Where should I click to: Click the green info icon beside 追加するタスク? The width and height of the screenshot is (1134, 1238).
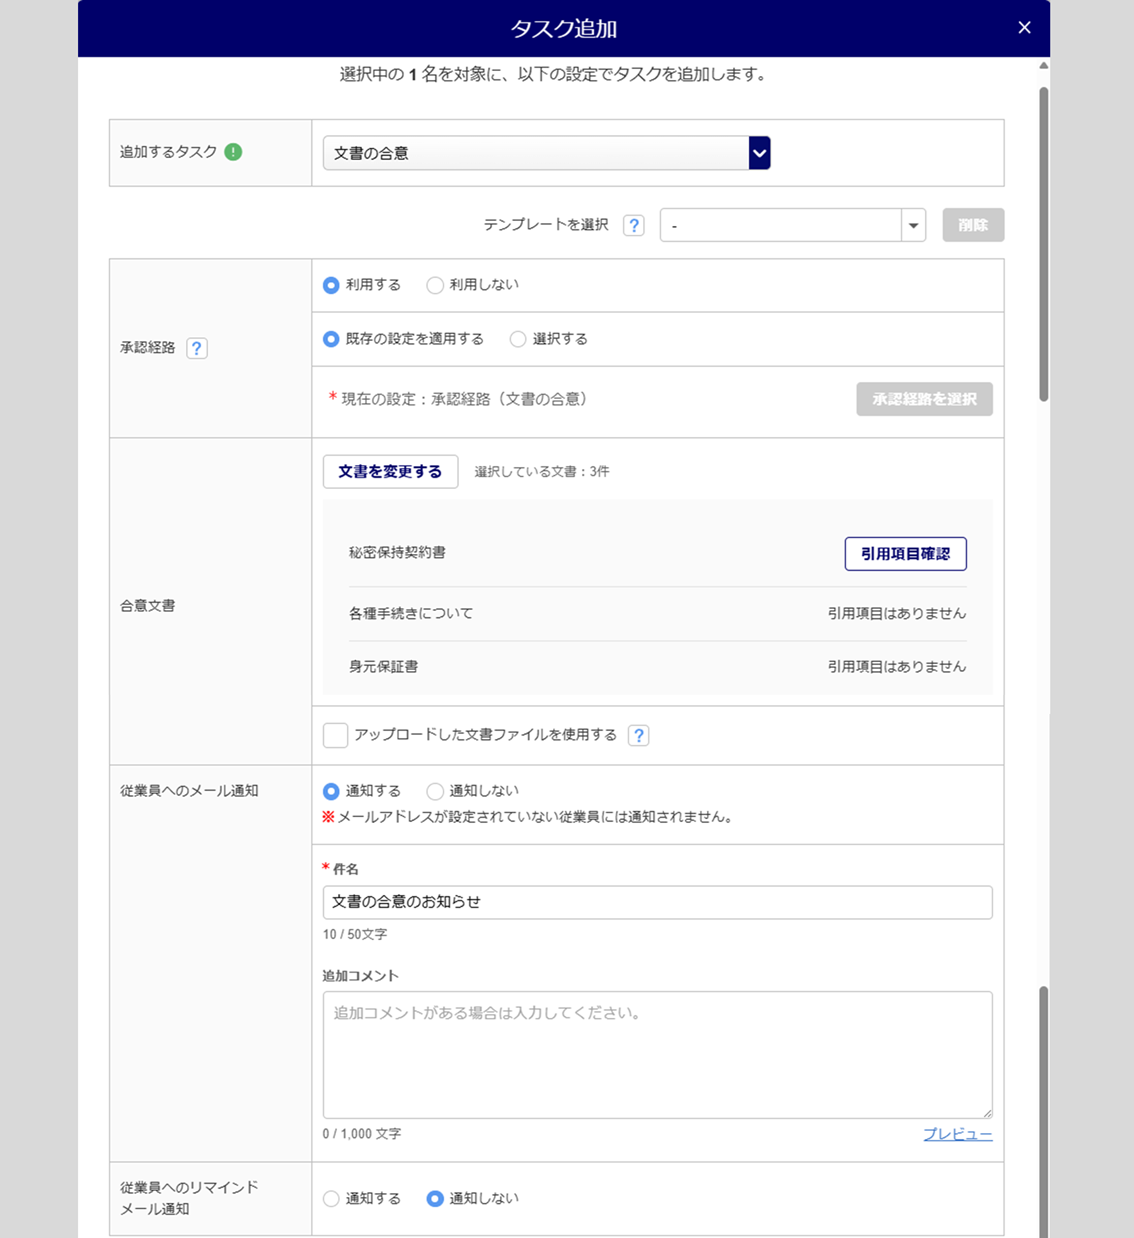point(233,152)
